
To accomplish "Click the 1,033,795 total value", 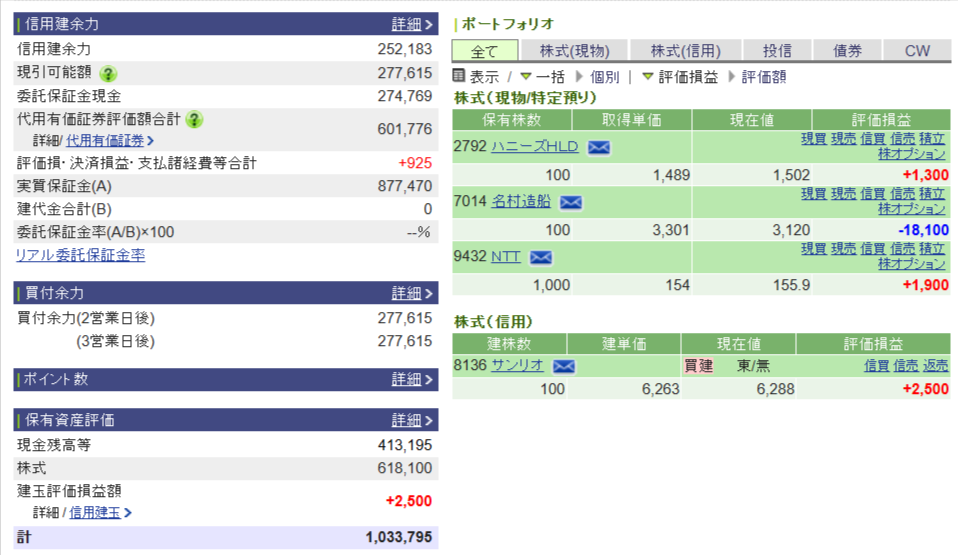I will [x=398, y=537].
